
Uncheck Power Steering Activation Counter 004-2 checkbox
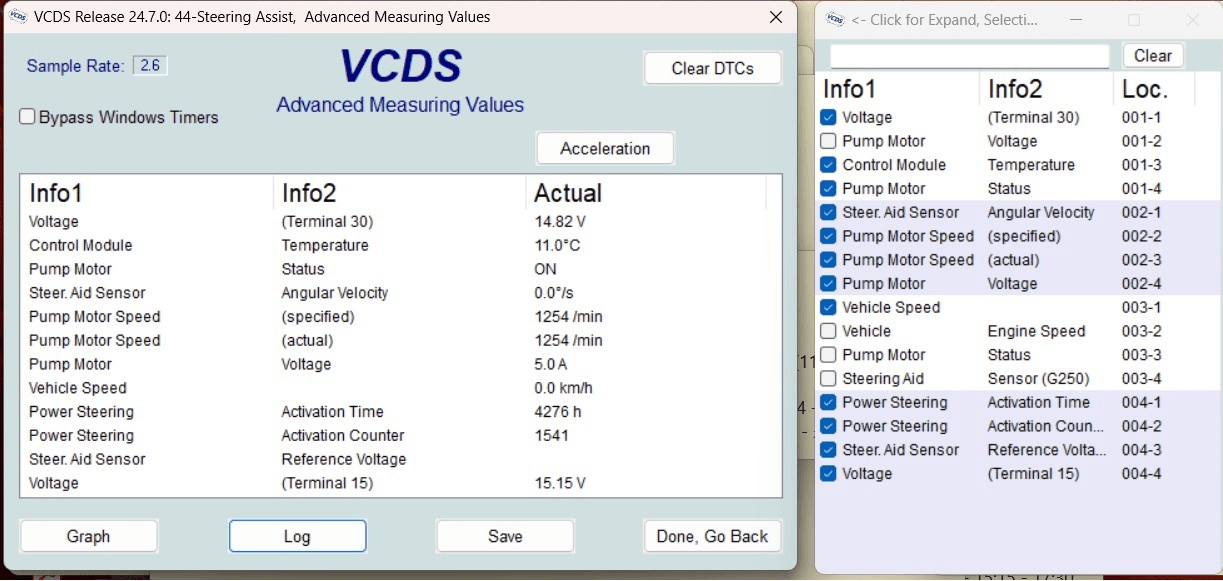click(828, 426)
